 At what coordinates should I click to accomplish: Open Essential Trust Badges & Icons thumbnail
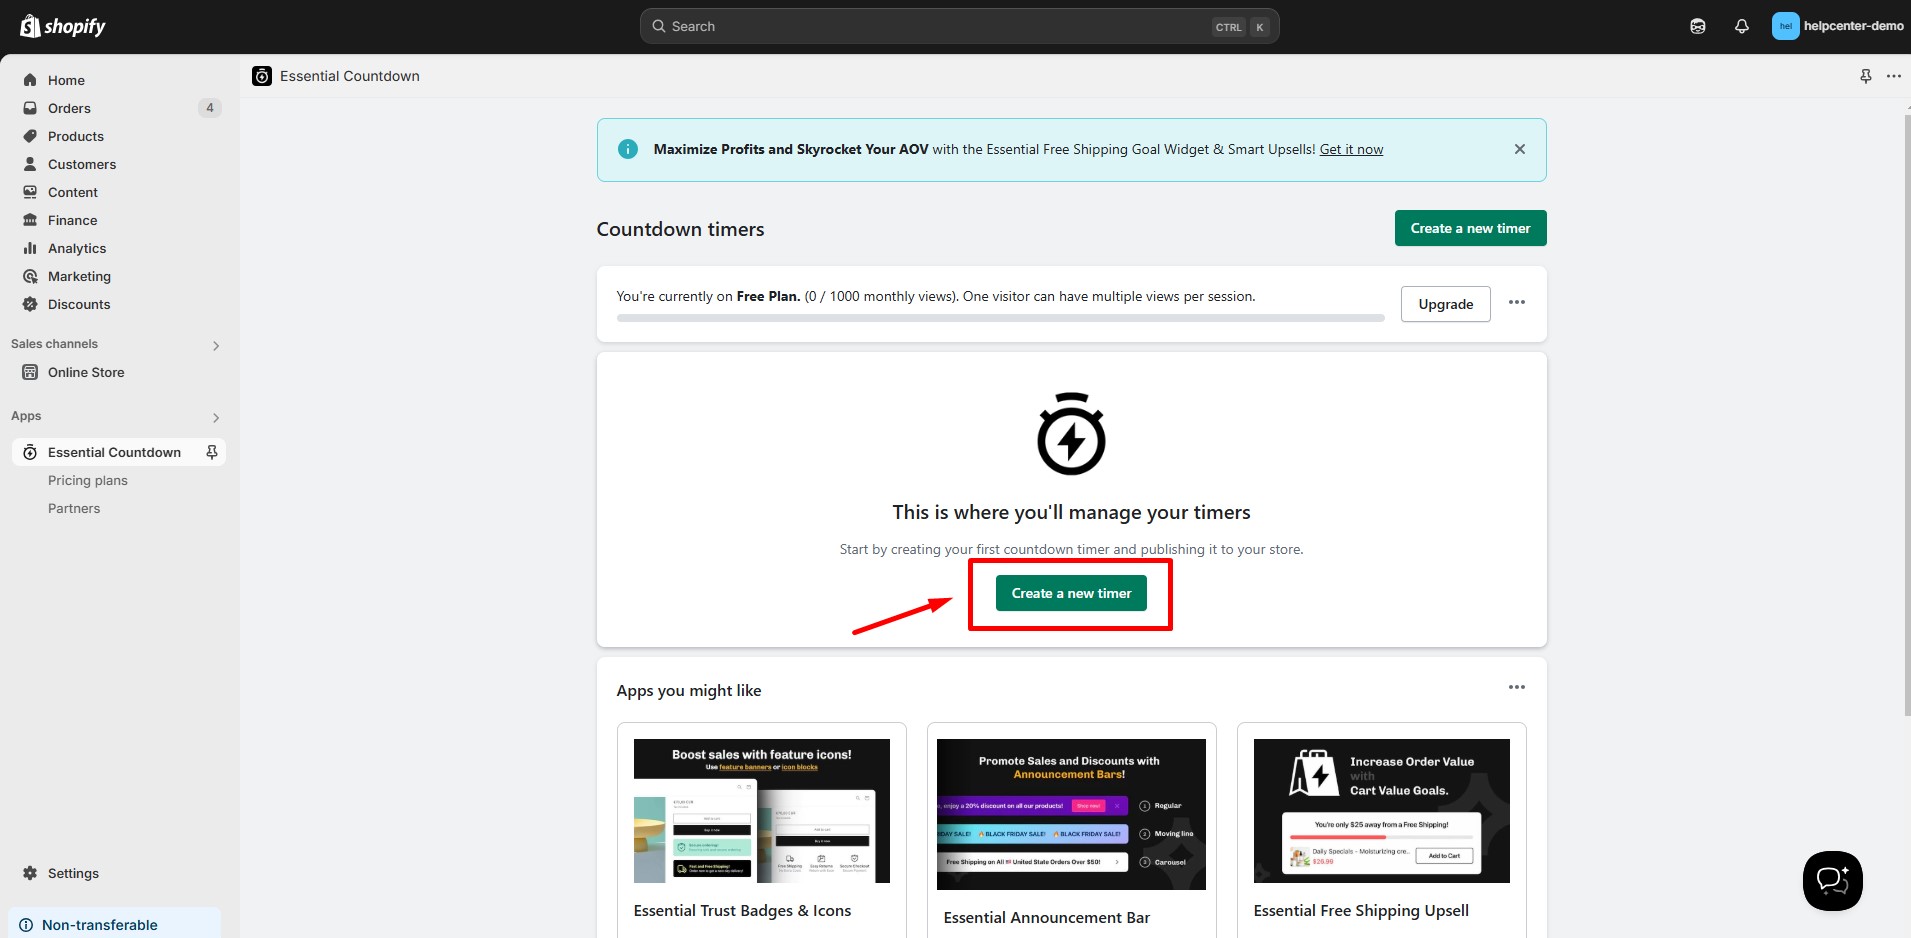[761, 811]
